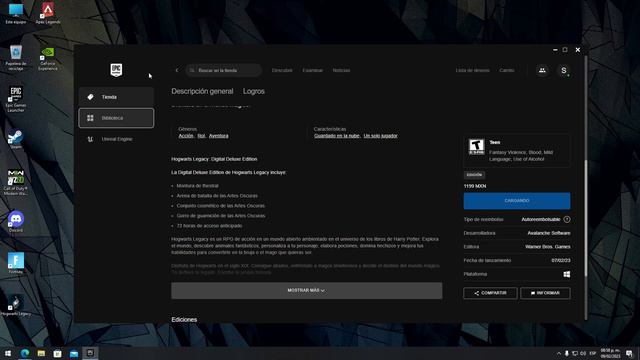Select the Call of Duty Modern Warfare shortcut
Screen dimensions: 640x360
16,182
